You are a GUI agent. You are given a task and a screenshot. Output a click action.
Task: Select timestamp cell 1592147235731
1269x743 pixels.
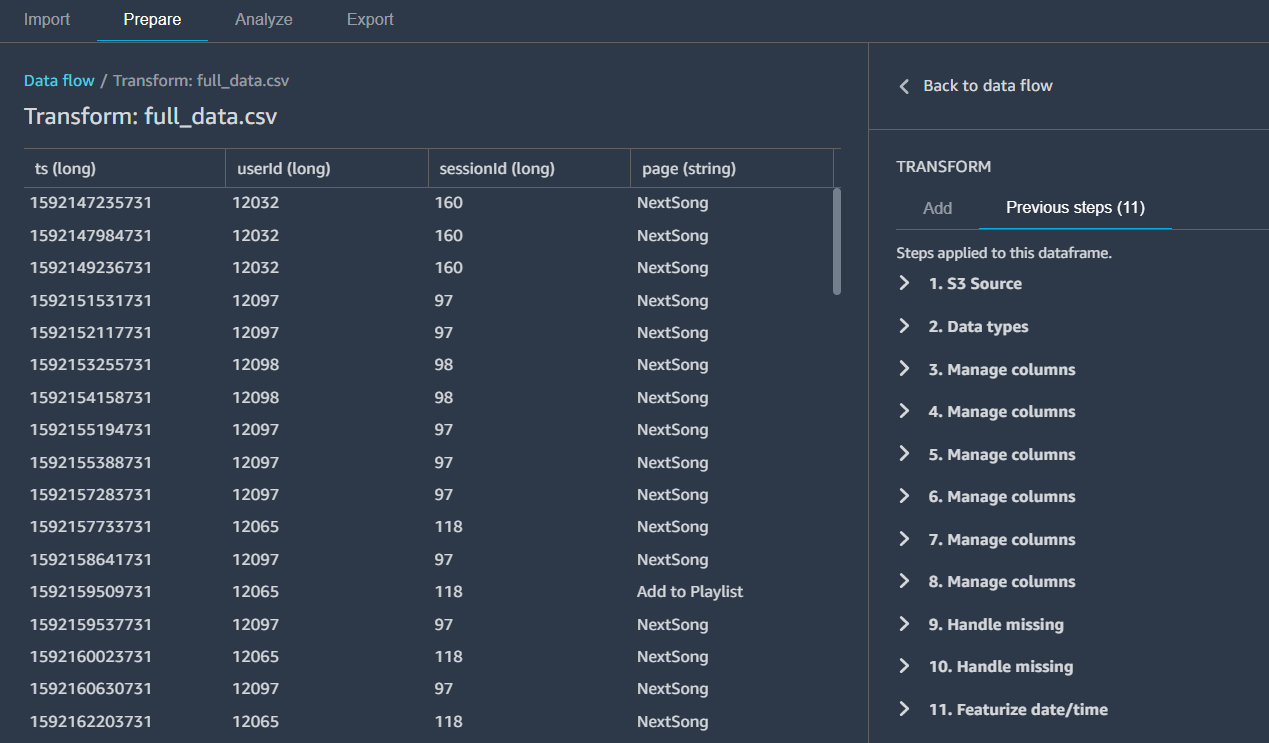[91, 203]
